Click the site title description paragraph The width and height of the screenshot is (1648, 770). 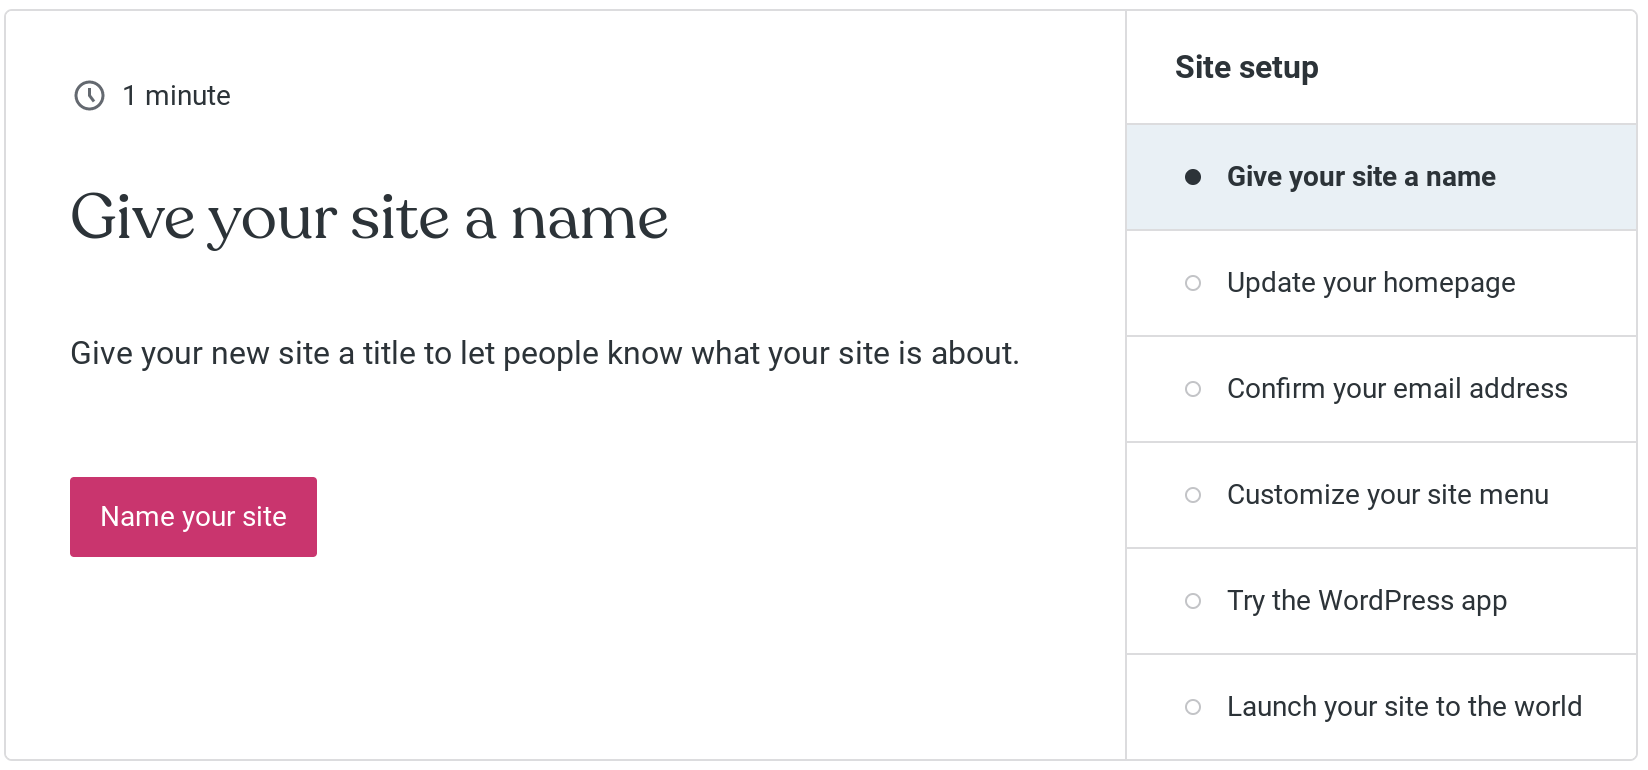[x=544, y=353]
